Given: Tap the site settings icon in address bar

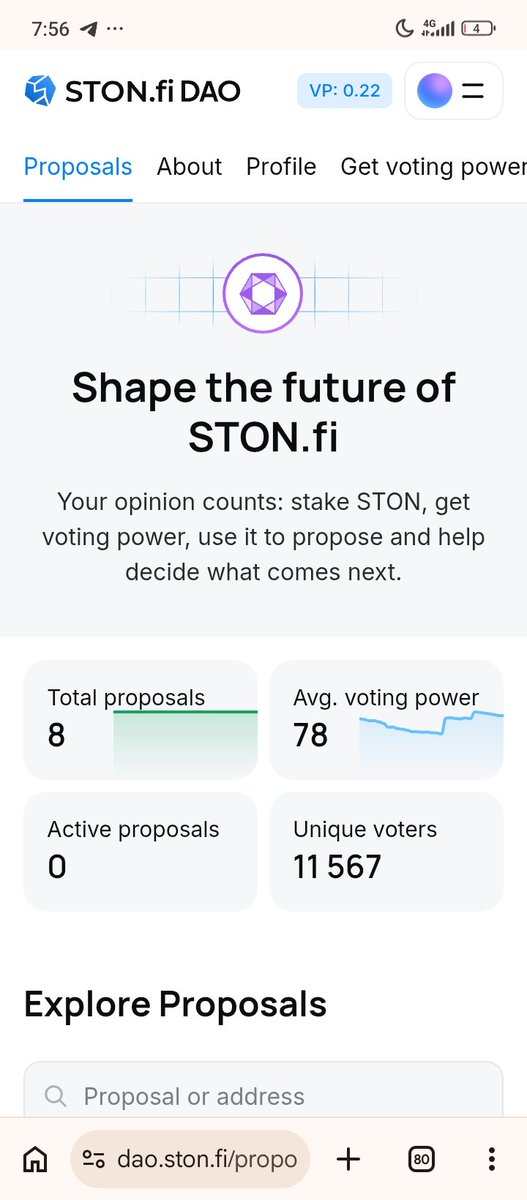Looking at the screenshot, I should pyautogui.click(x=94, y=1159).
